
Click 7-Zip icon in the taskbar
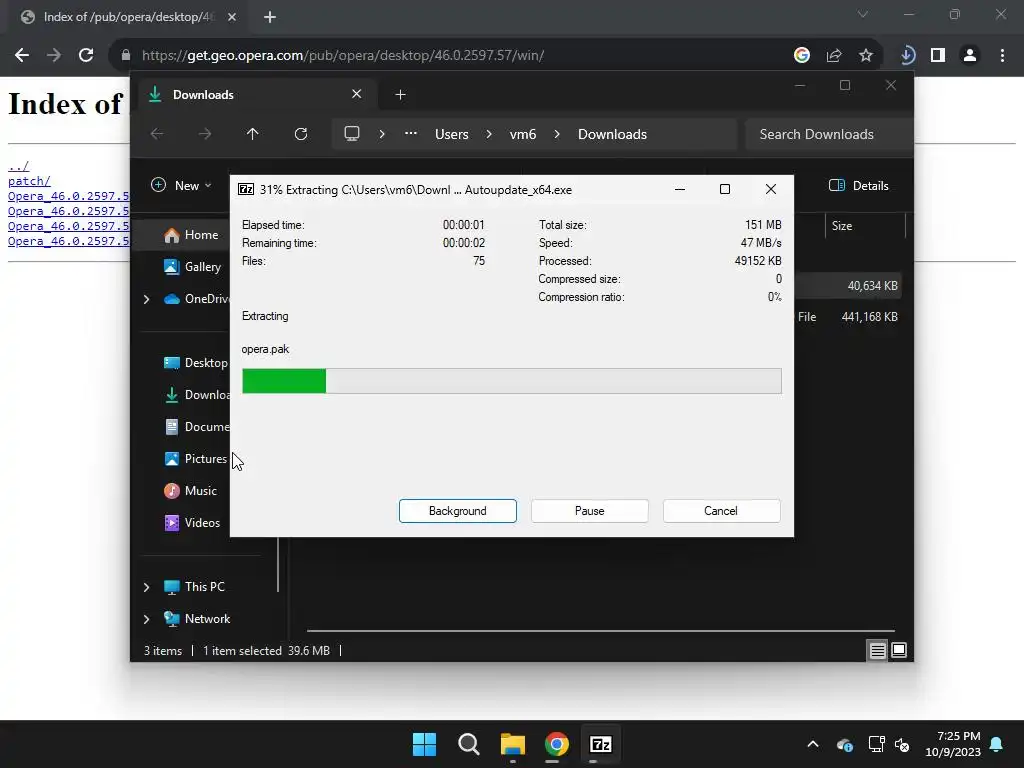click(600, 744)
